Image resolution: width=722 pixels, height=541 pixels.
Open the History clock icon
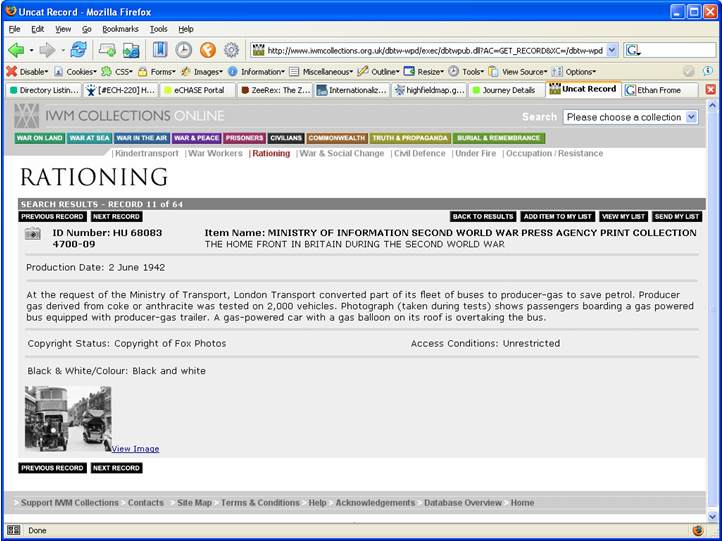pyautogui.click(x=184, y=50)
